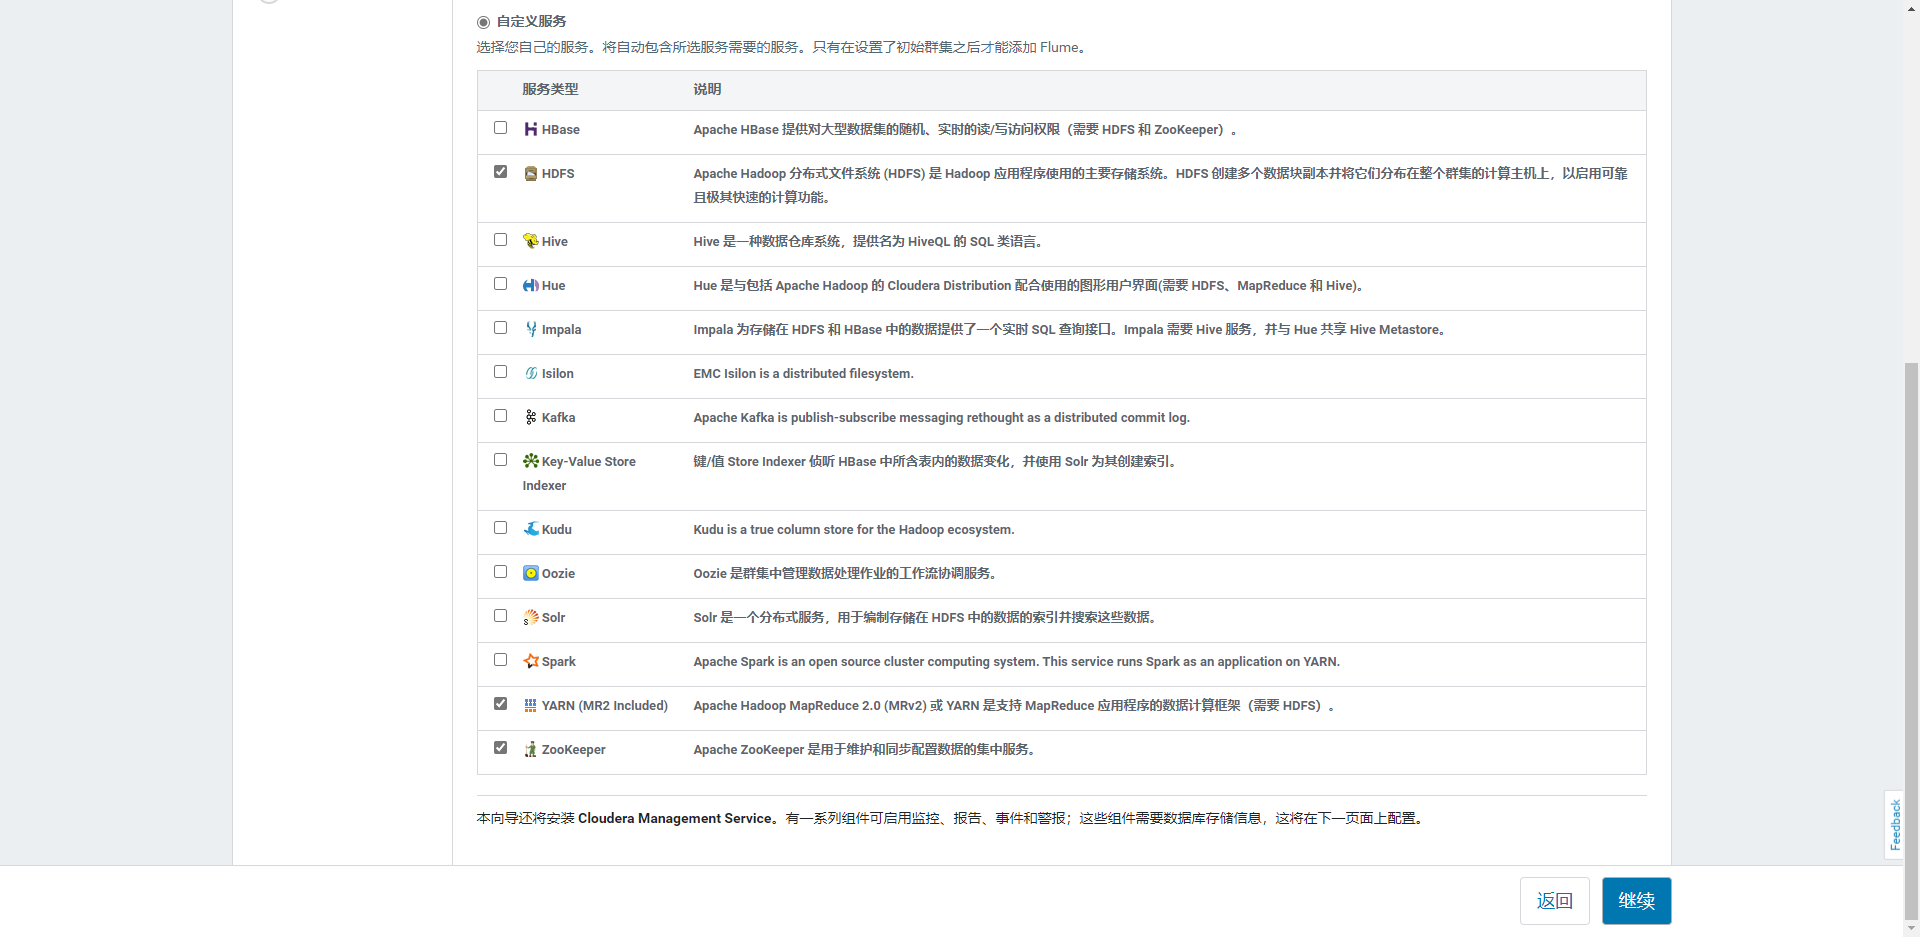The height and width of the screenshot is (937, 1920).
Task: Click the Impala service icon
Action: point(530,329)
